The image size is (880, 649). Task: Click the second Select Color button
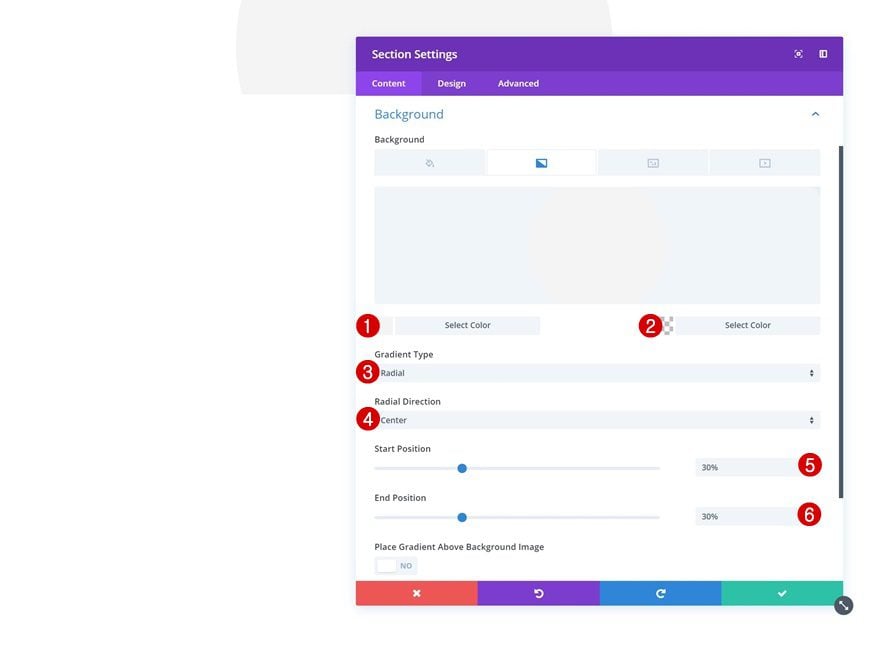click(x=748, y=326)
